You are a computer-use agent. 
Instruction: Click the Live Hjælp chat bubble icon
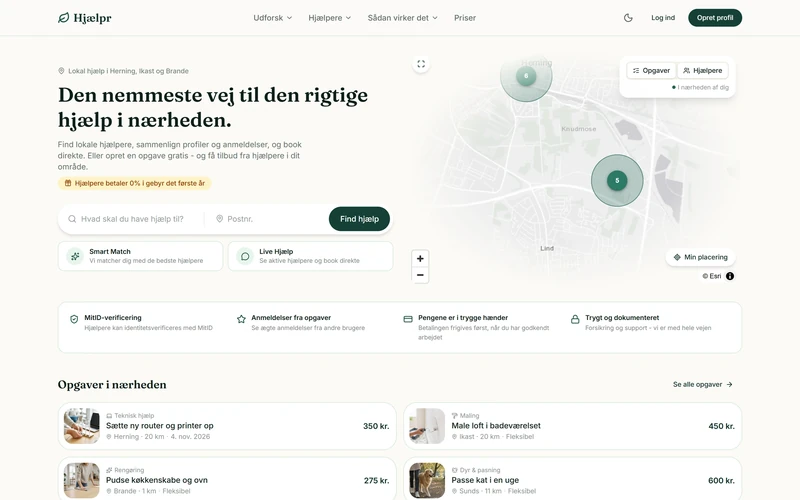point(245,256)
